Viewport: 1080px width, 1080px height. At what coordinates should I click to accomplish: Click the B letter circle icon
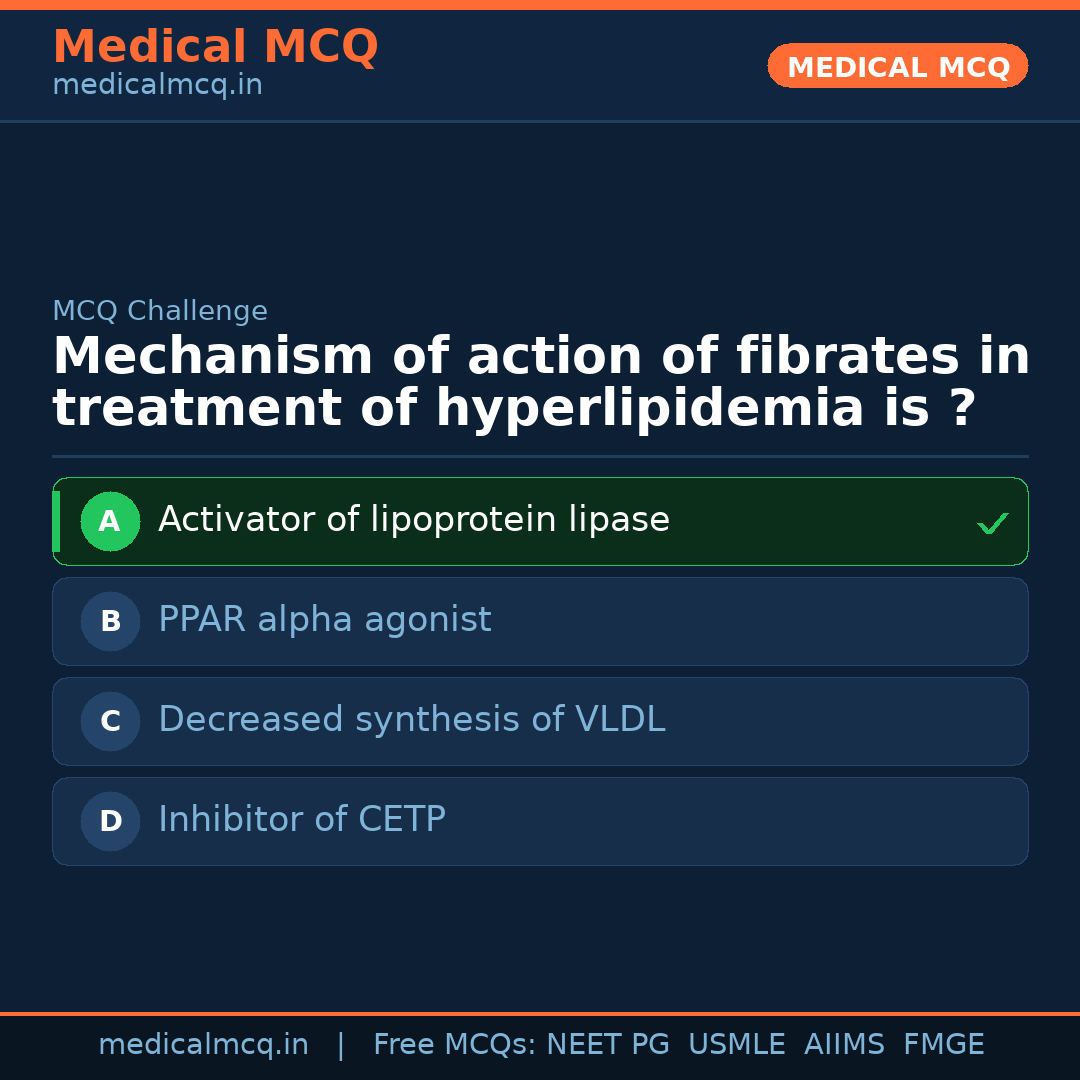click(110, 621)
